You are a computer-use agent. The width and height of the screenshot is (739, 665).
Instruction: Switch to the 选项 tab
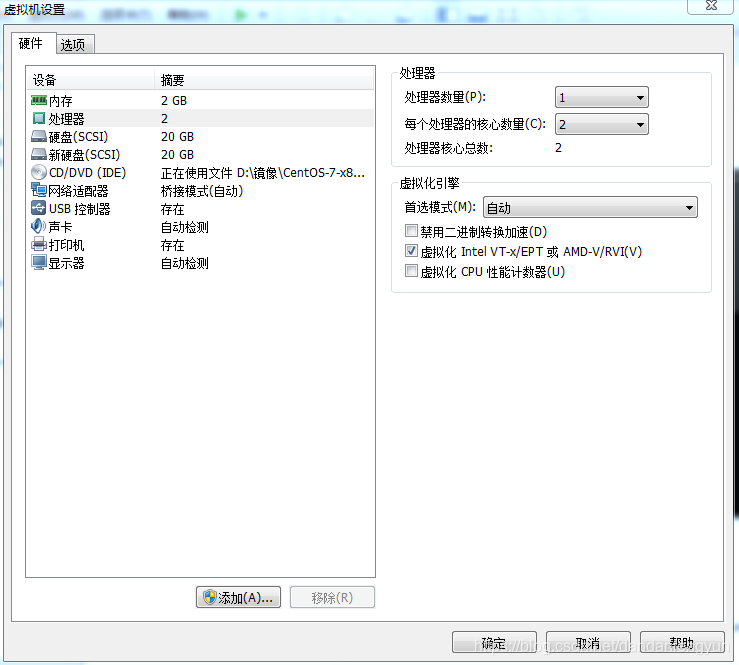pyautogui.click(x=74, y=45)
